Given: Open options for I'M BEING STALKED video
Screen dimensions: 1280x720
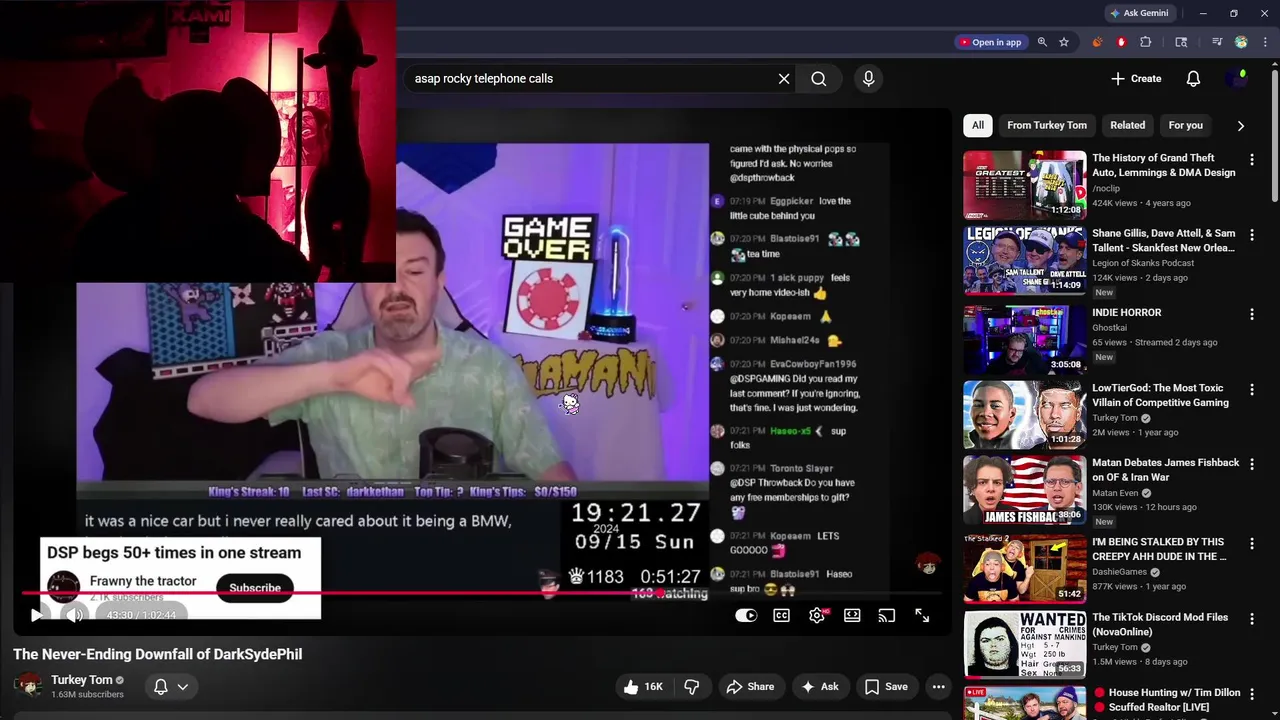Looking at the screenshot, I should (1252, 544).
